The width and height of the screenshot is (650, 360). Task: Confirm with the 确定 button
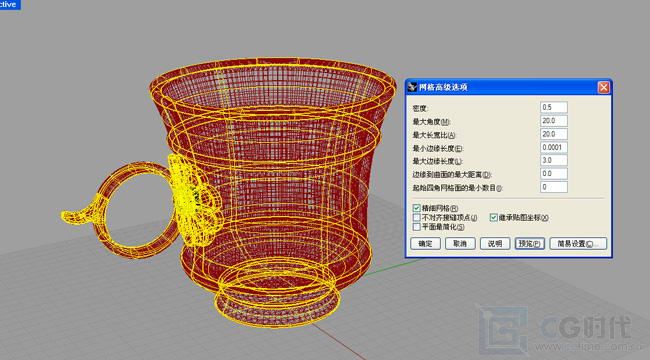425,243
